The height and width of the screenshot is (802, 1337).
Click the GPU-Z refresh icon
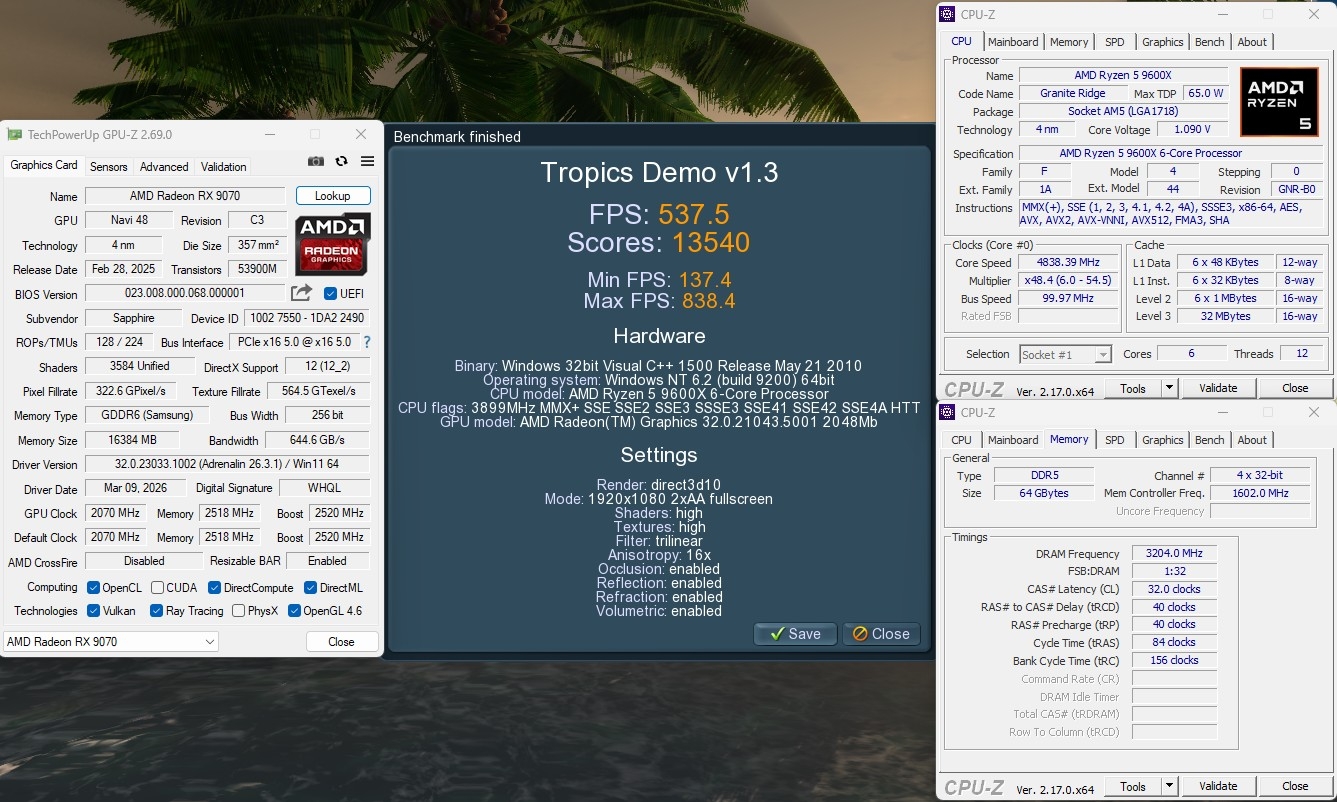pyautogui.click(x=342, y=162)
